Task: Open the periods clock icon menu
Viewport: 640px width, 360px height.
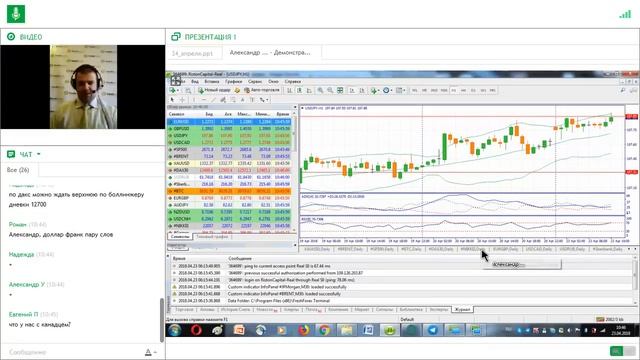Action: click(386, 90)
